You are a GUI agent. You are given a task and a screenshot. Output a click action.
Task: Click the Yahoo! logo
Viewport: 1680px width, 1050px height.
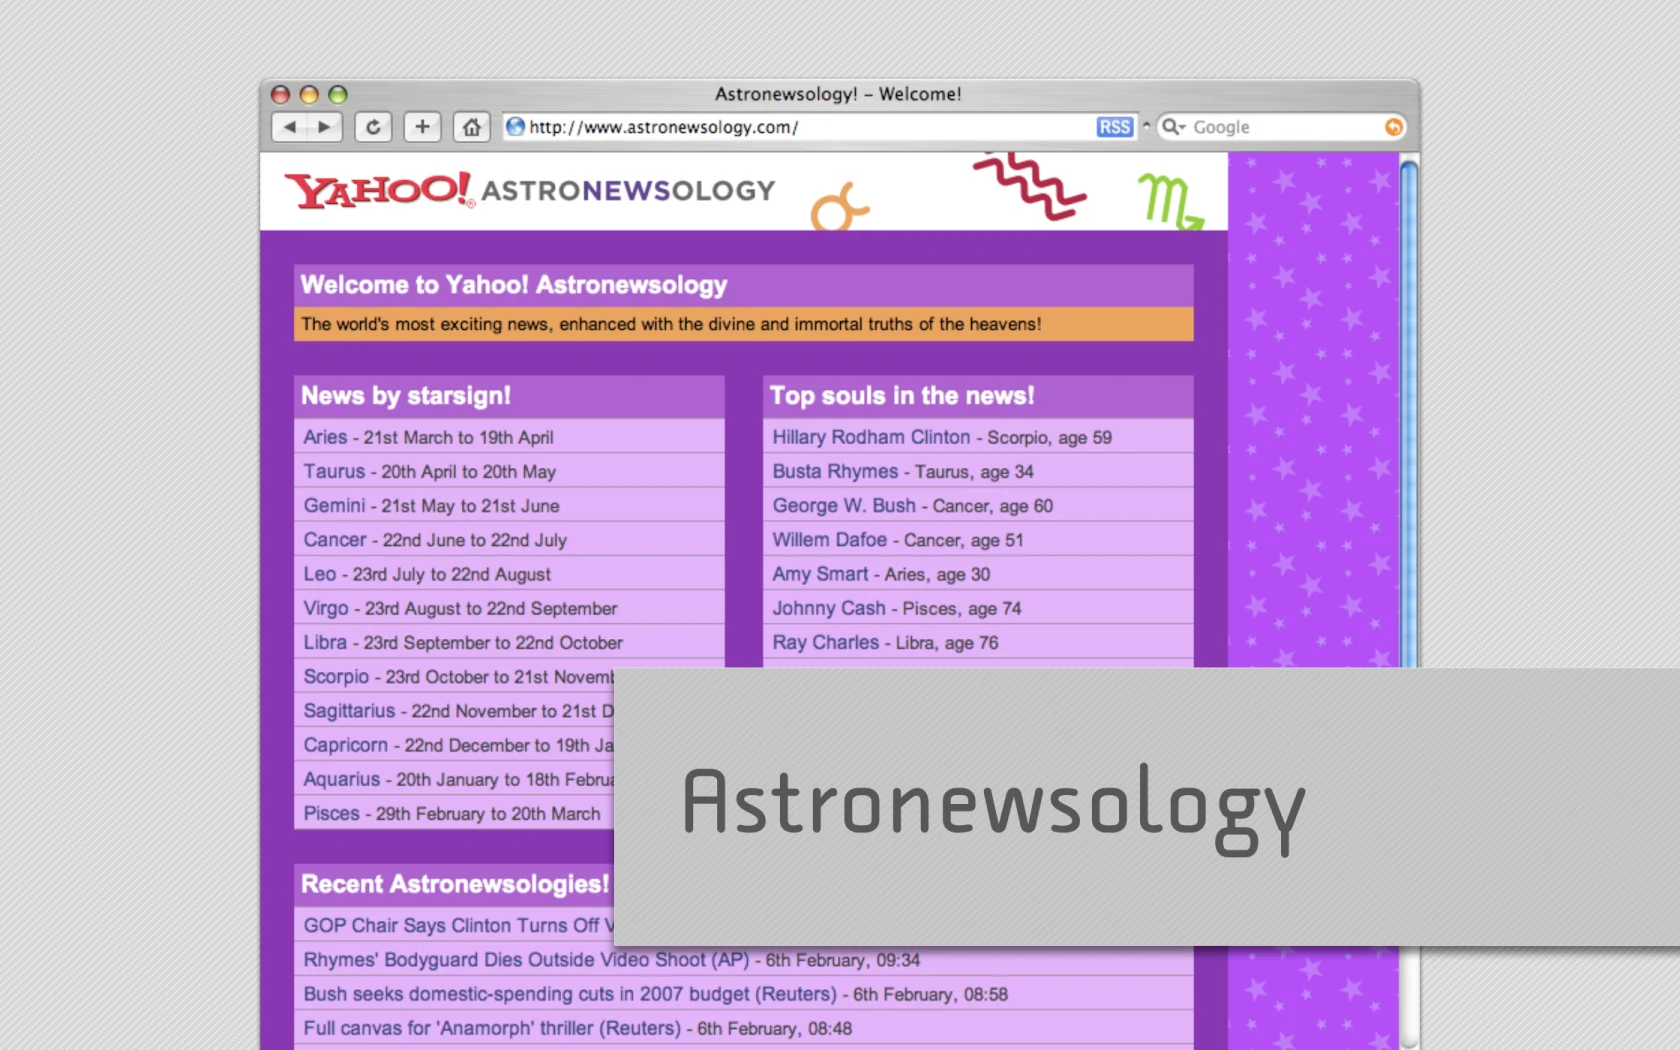(379, 190)
